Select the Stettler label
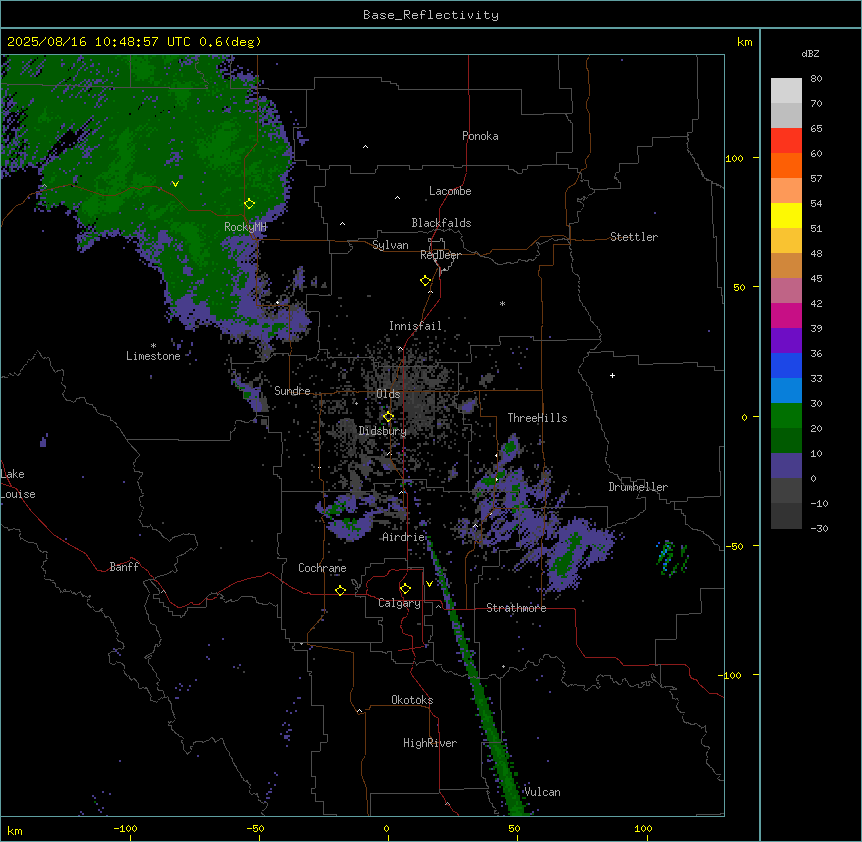This screenshot has height=842, width=862. 634,237
